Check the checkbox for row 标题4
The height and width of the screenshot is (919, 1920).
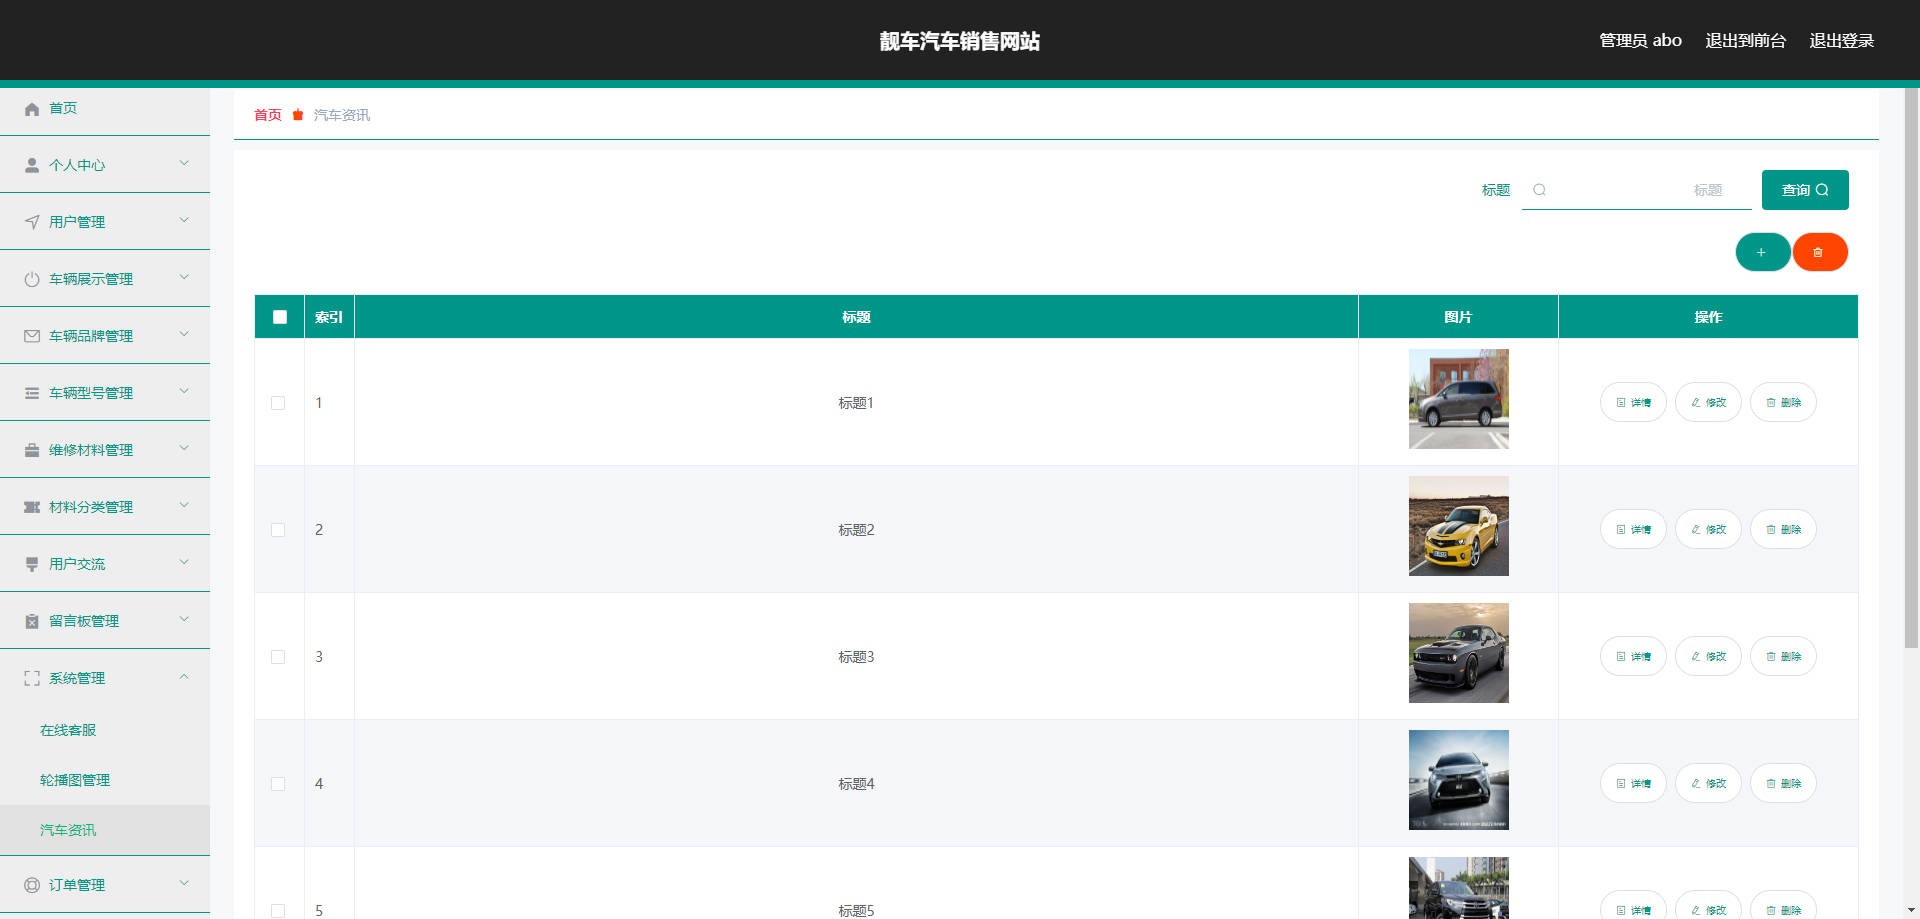(x=278, y=784)
